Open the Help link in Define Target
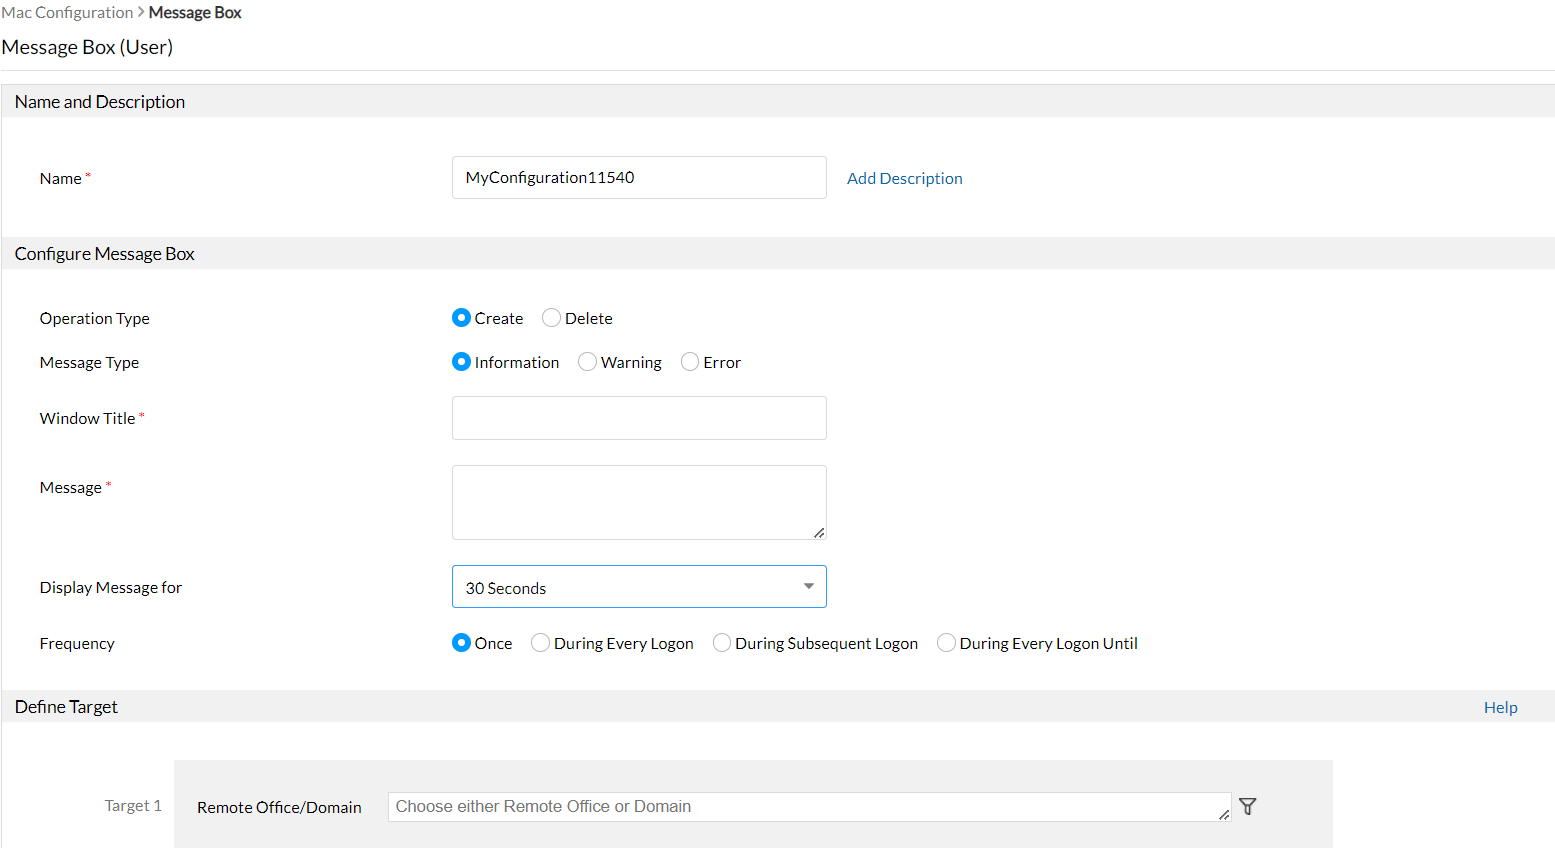Viewport: 1555px width, 848px height. pyautogui.click(x=1500, y=707)
